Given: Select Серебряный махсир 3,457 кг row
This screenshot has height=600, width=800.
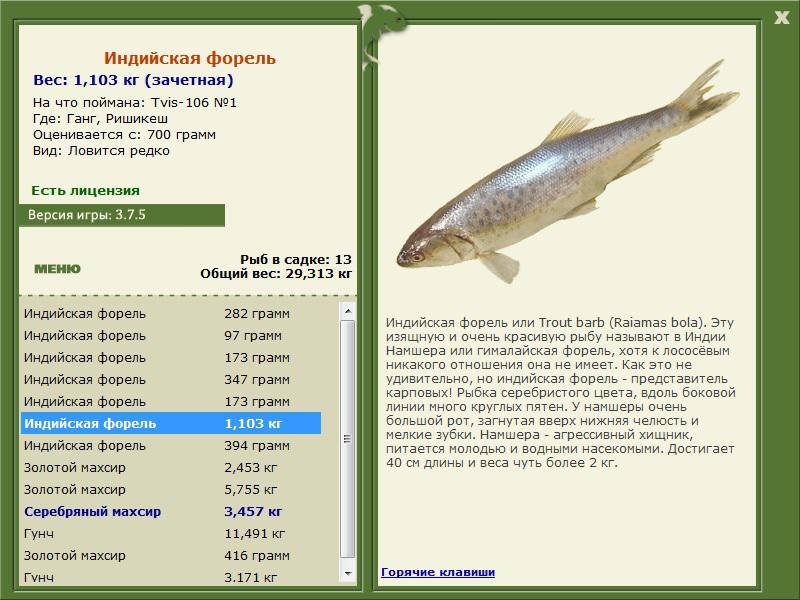Looking at the screenshot, I should pyautogui.click(x=171, y=511).
